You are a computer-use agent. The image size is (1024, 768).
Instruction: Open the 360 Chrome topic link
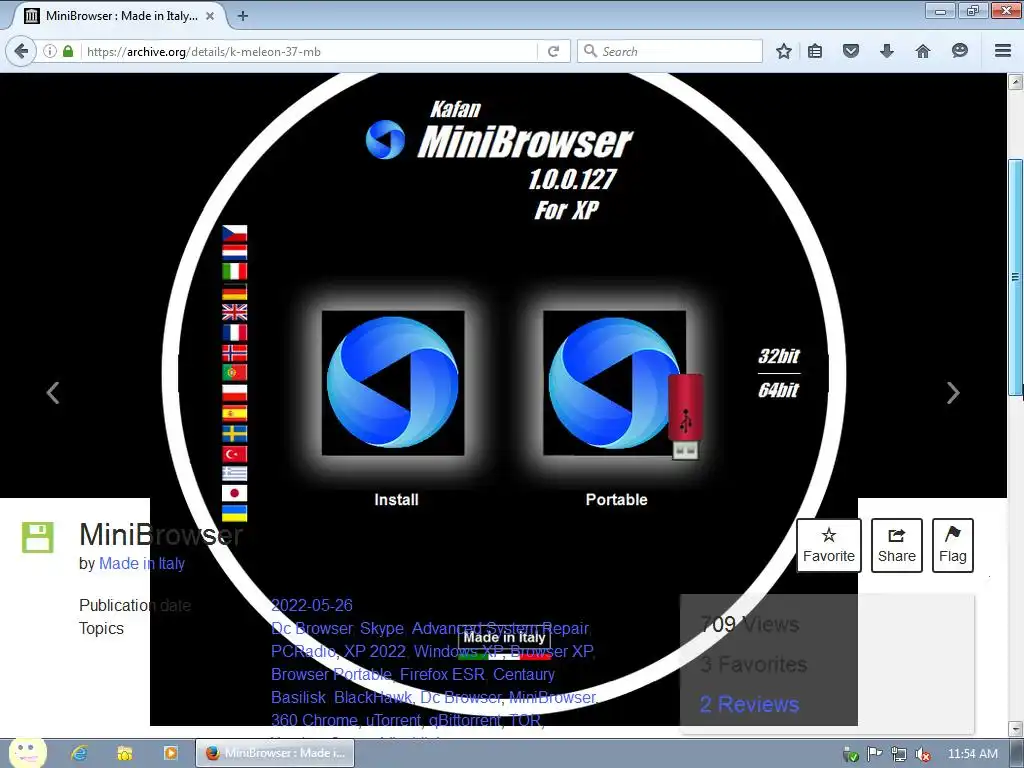[314, 720]
